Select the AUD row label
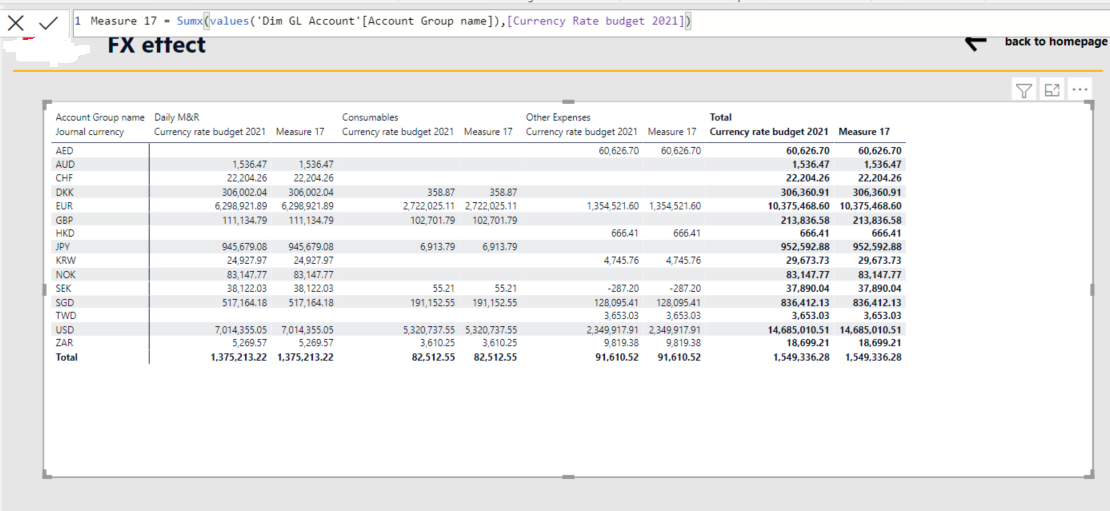This screenshot has height=511, width=1110. 65,164
